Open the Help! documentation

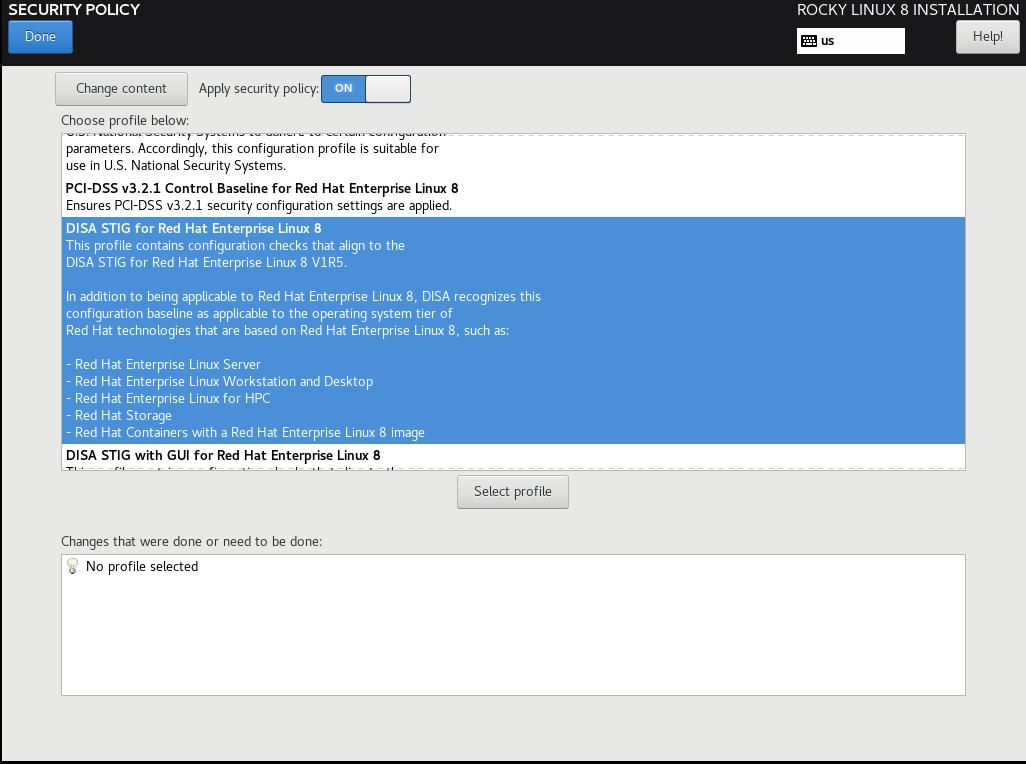click(x=986, y=37)
